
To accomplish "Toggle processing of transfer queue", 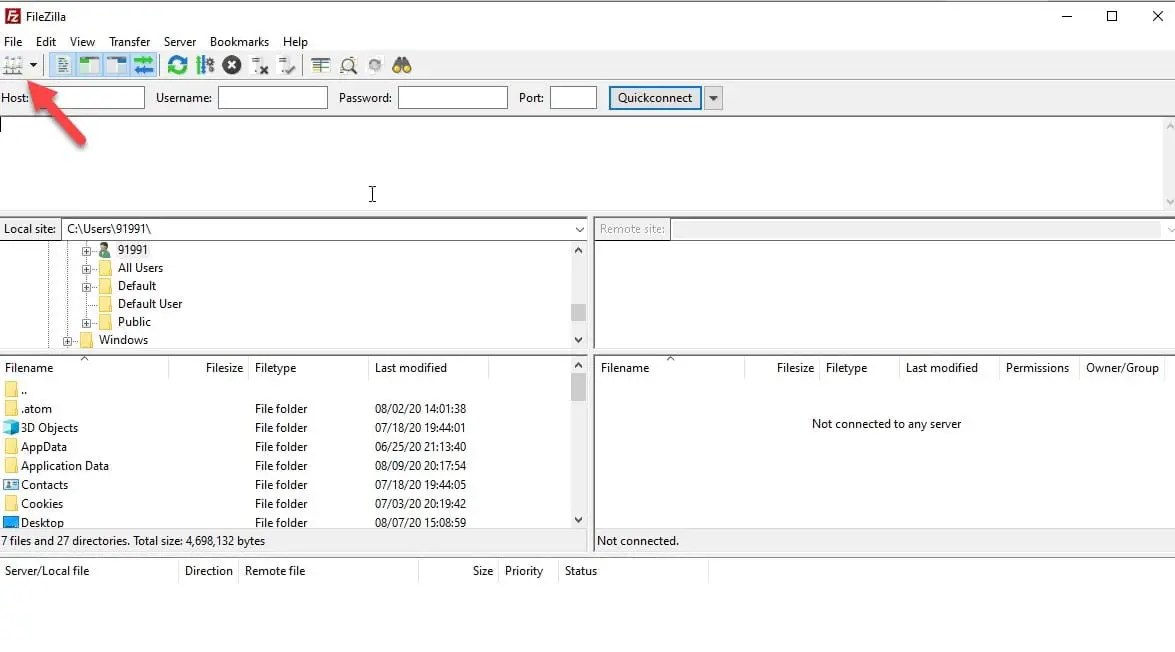I will 205,65.
